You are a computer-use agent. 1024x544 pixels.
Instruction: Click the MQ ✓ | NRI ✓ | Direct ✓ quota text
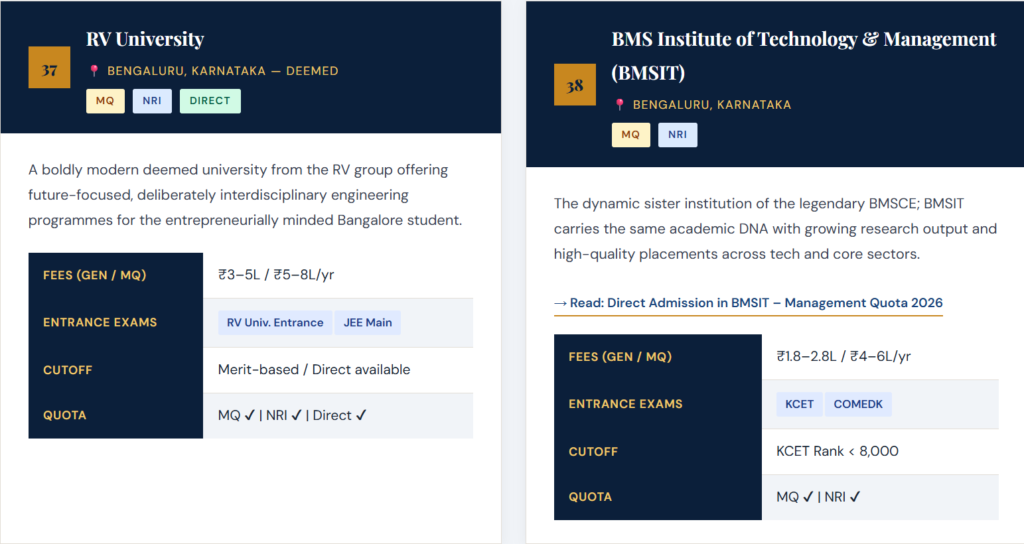tap(292, 415)
